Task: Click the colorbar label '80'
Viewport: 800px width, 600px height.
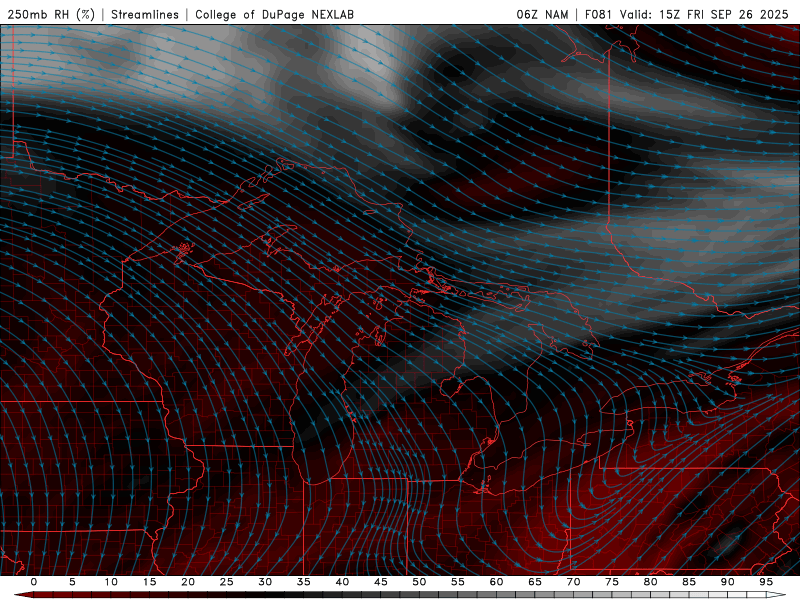Action: [651, 582]
